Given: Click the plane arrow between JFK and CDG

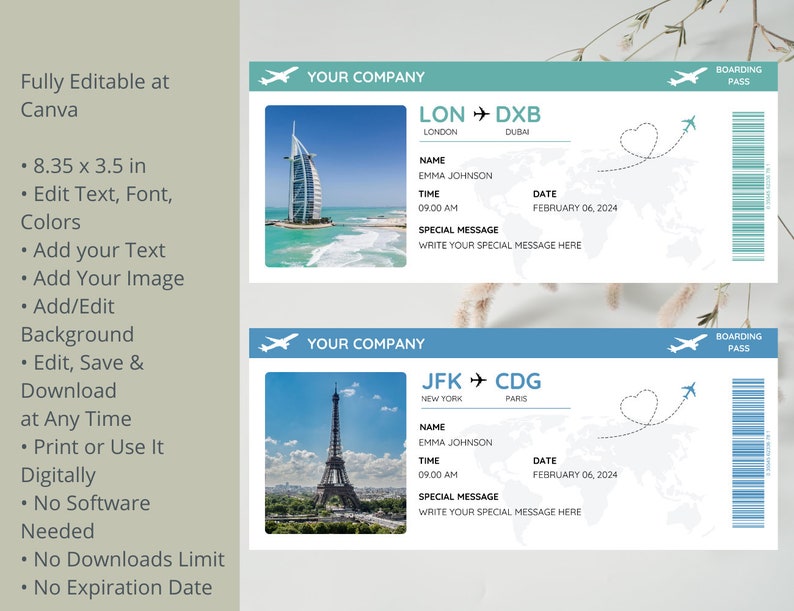Looking at the screenshot, I should pos(478,380).
